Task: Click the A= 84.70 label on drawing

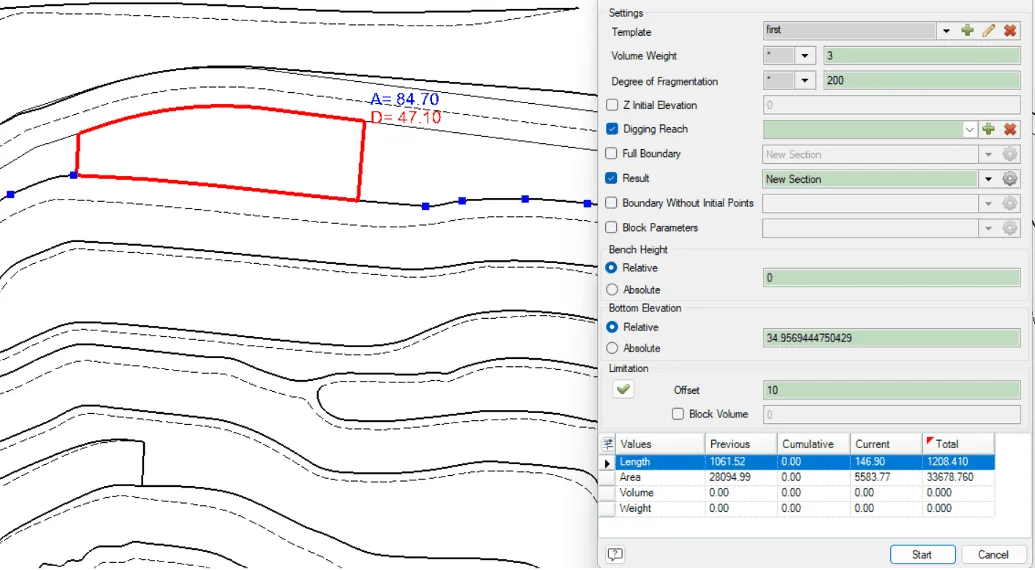Action: pos(404,100)
